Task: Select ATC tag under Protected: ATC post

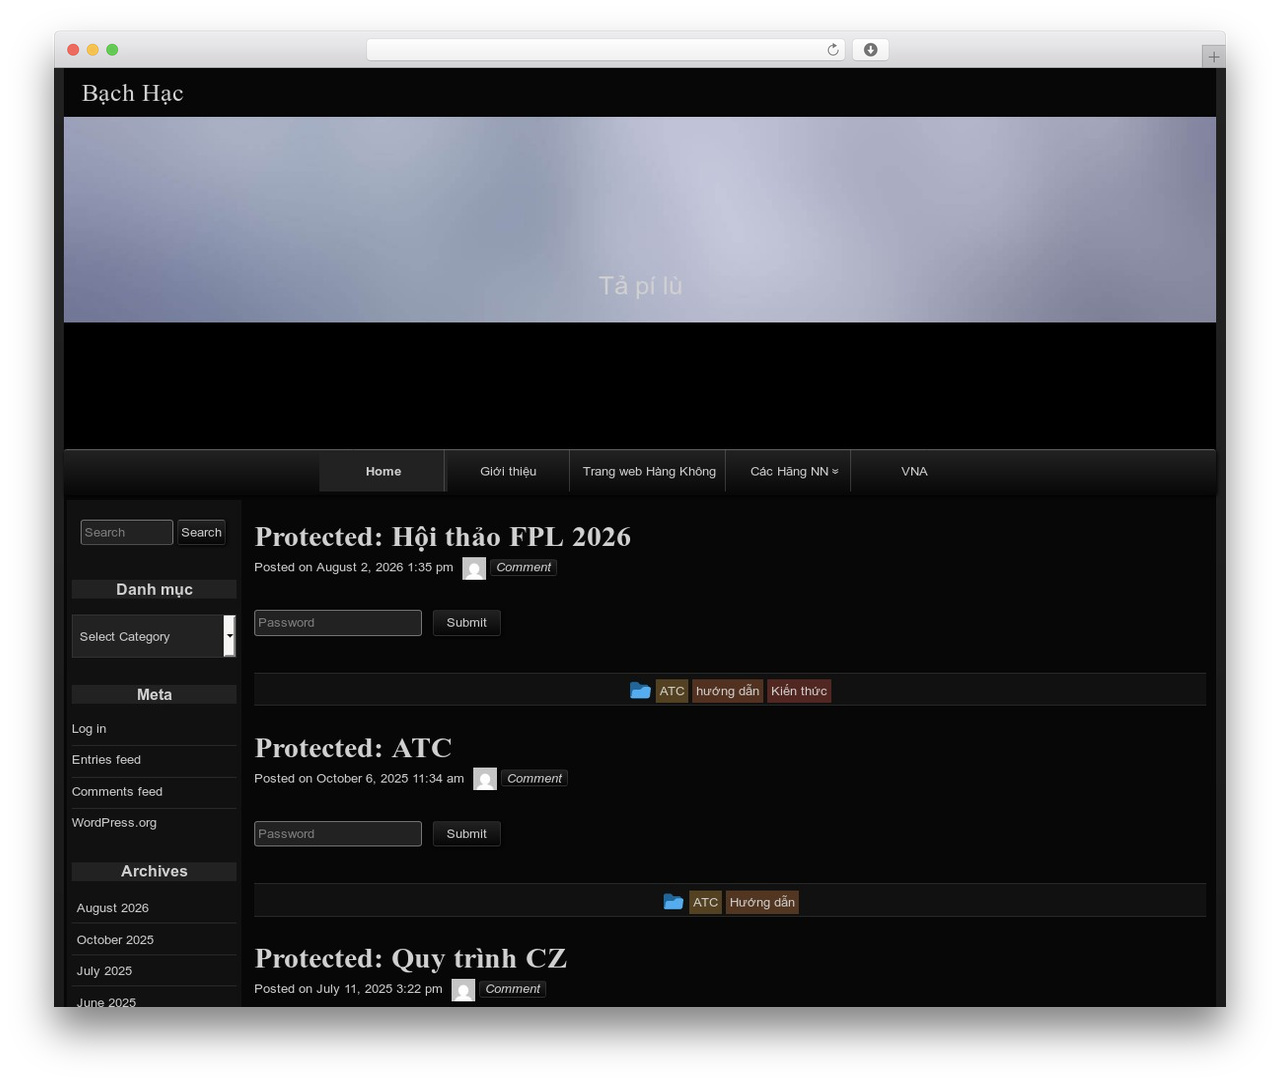Action: pyautogui.click(x=705, y=902)
